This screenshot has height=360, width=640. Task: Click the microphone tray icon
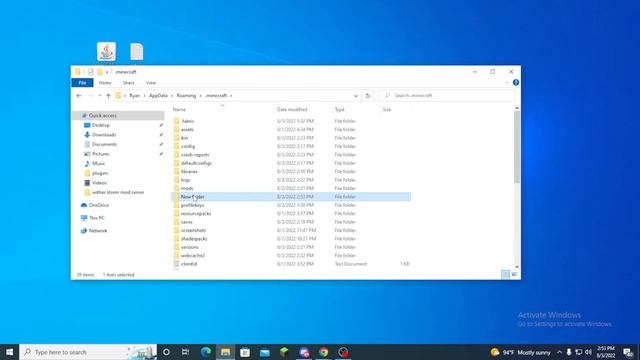(x=569, y=352)
